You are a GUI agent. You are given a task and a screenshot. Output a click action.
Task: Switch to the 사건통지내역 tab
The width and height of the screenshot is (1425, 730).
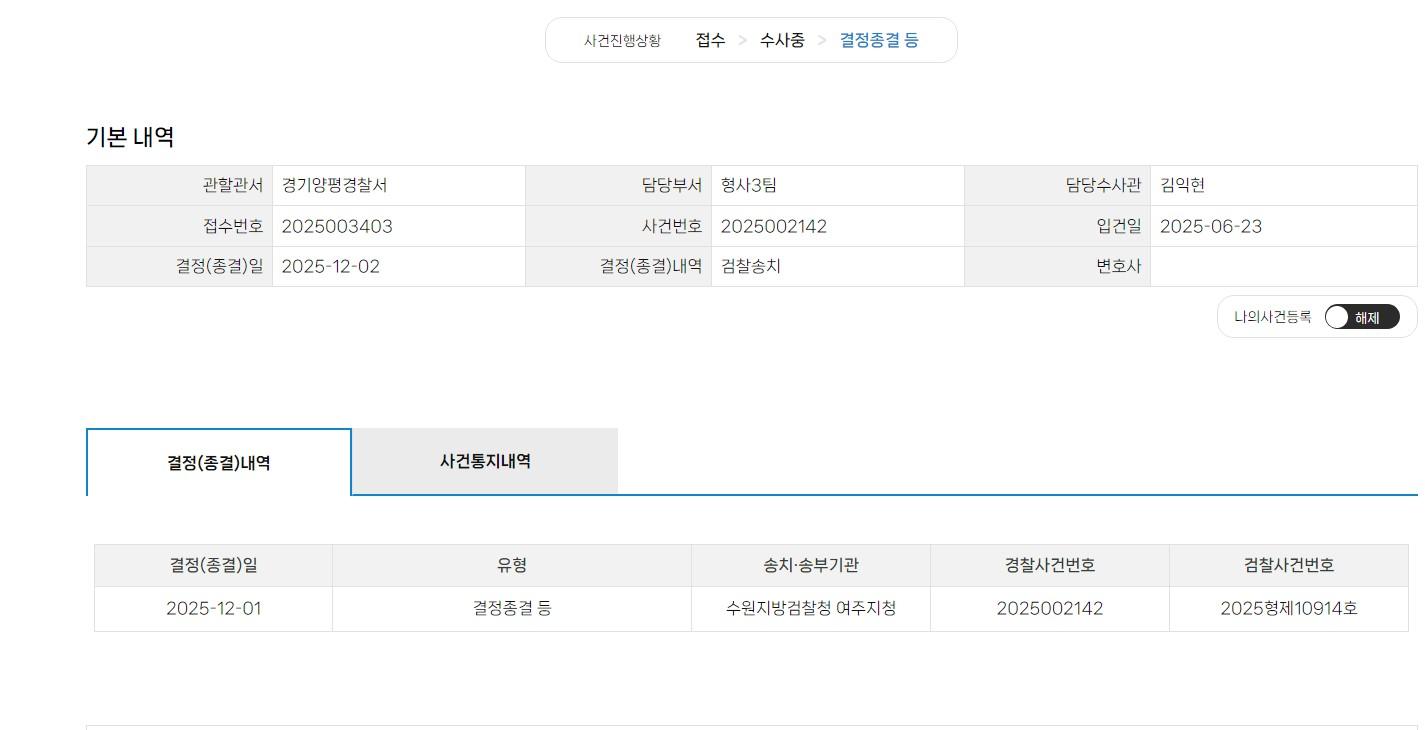pyautogui.click(x=485, y=461)
